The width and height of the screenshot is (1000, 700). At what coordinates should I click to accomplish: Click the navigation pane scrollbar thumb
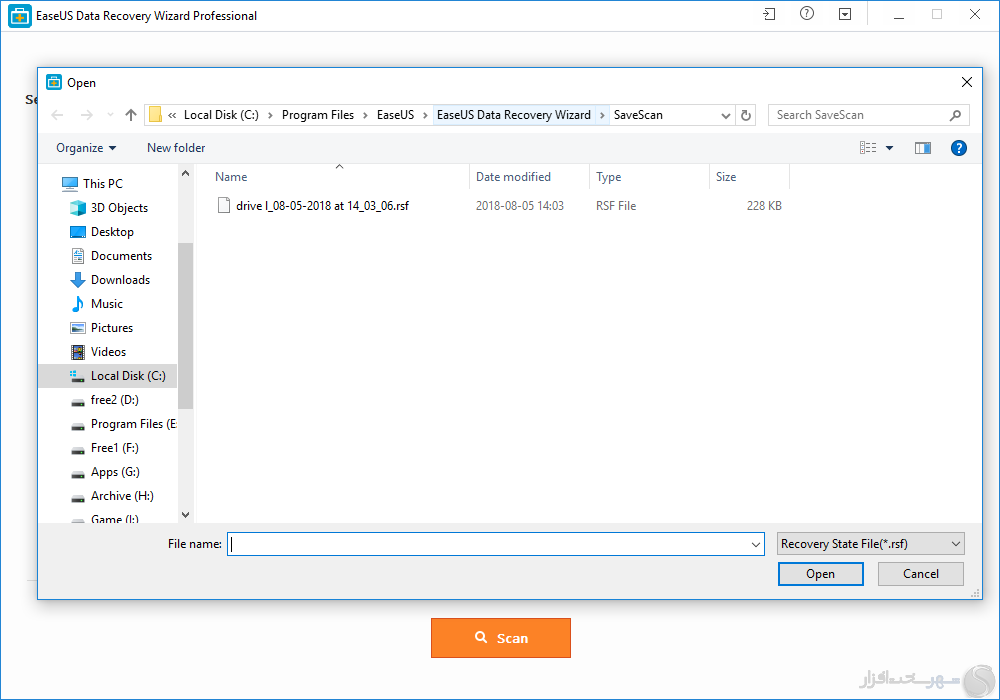(185, 326)
